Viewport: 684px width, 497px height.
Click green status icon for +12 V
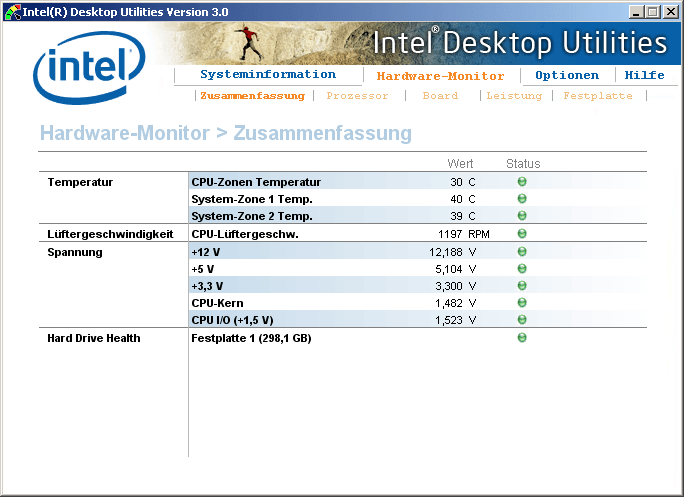tap(522, 251)
